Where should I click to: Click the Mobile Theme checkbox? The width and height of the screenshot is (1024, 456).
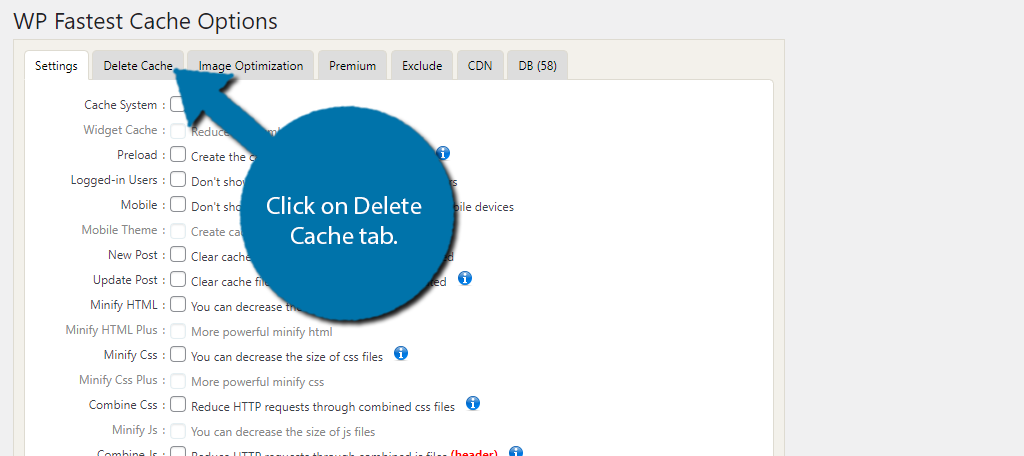[x=178, y=230]
